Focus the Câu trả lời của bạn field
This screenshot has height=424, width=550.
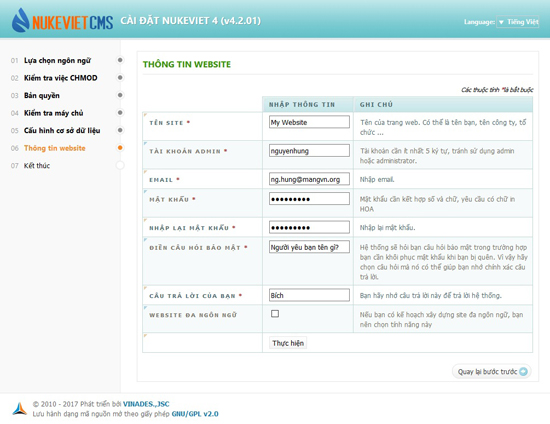[x=309, y=295]
